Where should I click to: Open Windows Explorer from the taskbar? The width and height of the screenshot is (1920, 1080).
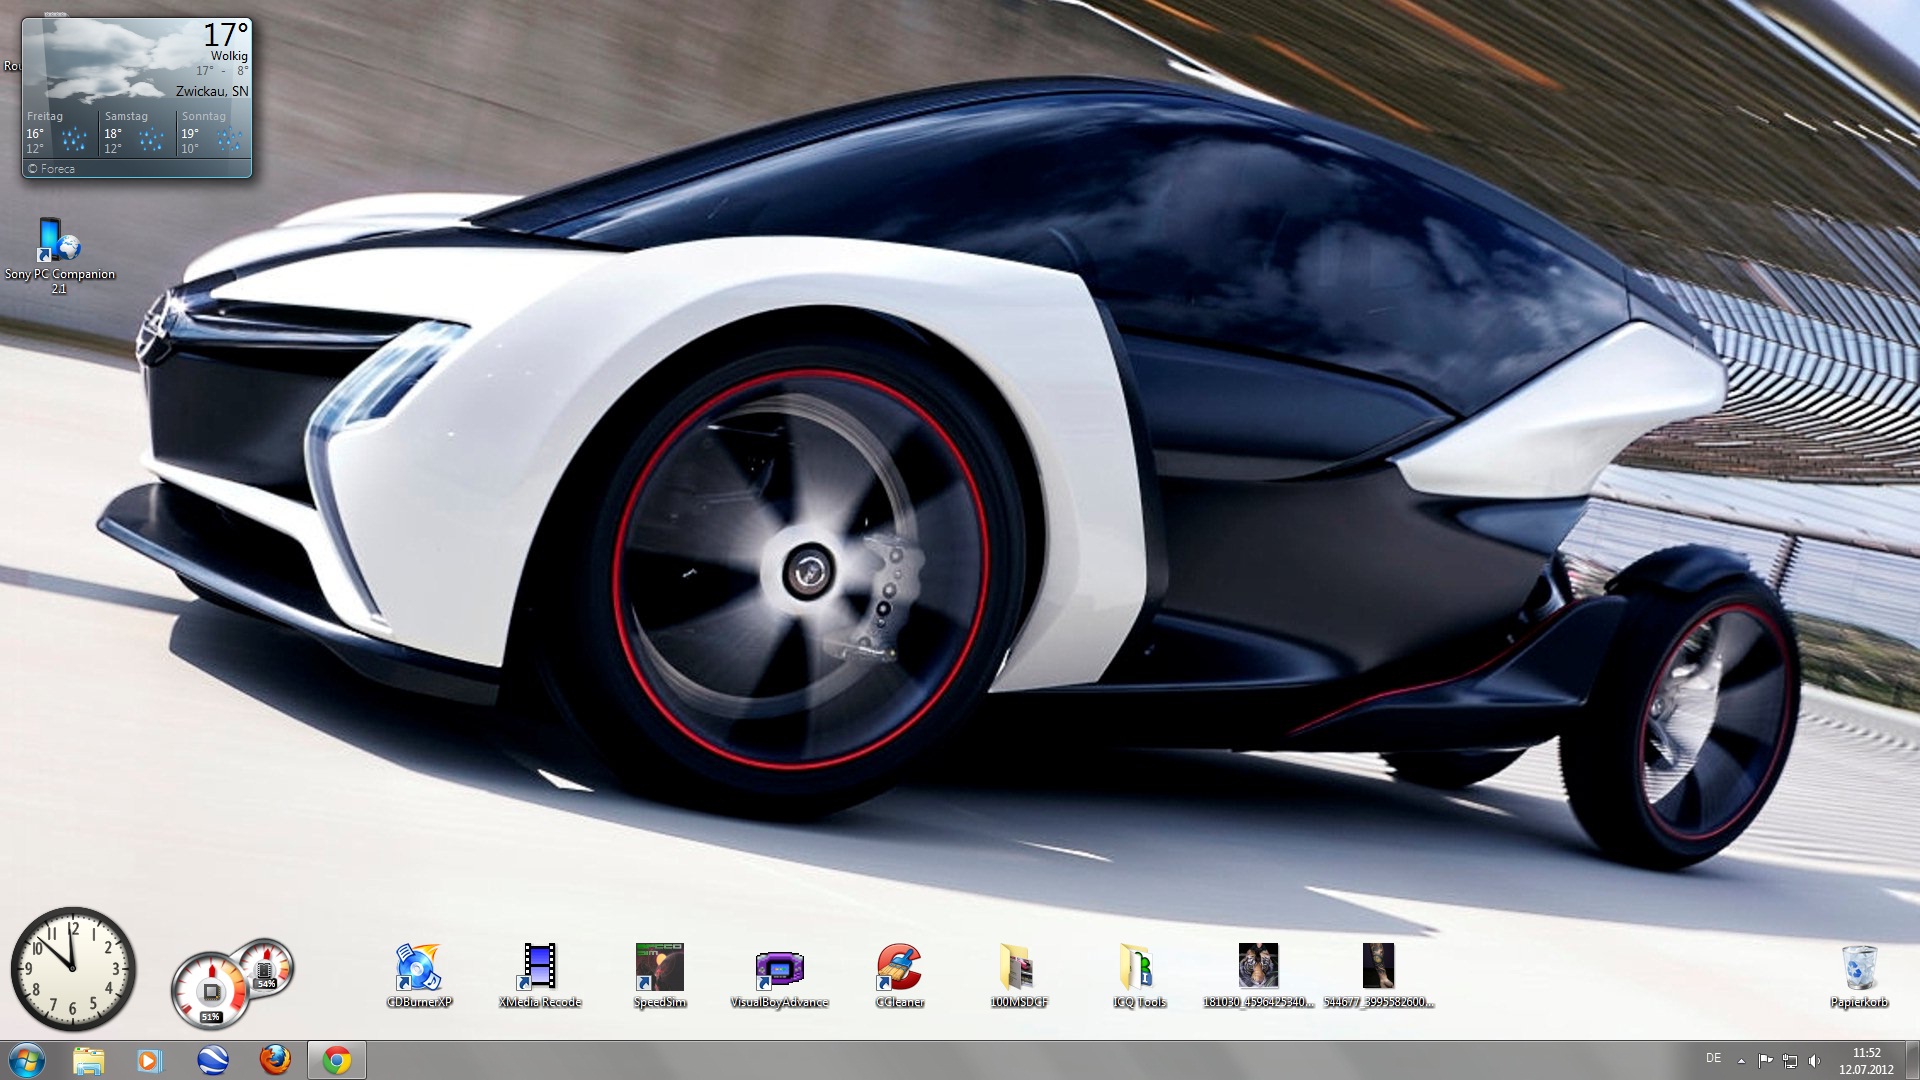point(88,1060)
